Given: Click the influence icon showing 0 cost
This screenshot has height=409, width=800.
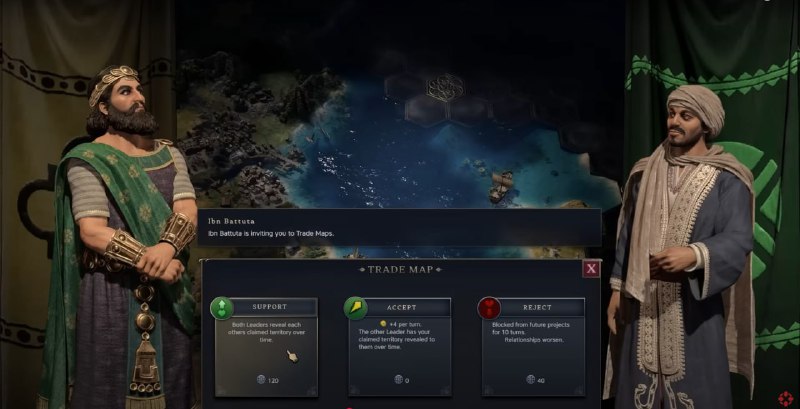Looking at the screenshot, I should click(x=398, y=379).
